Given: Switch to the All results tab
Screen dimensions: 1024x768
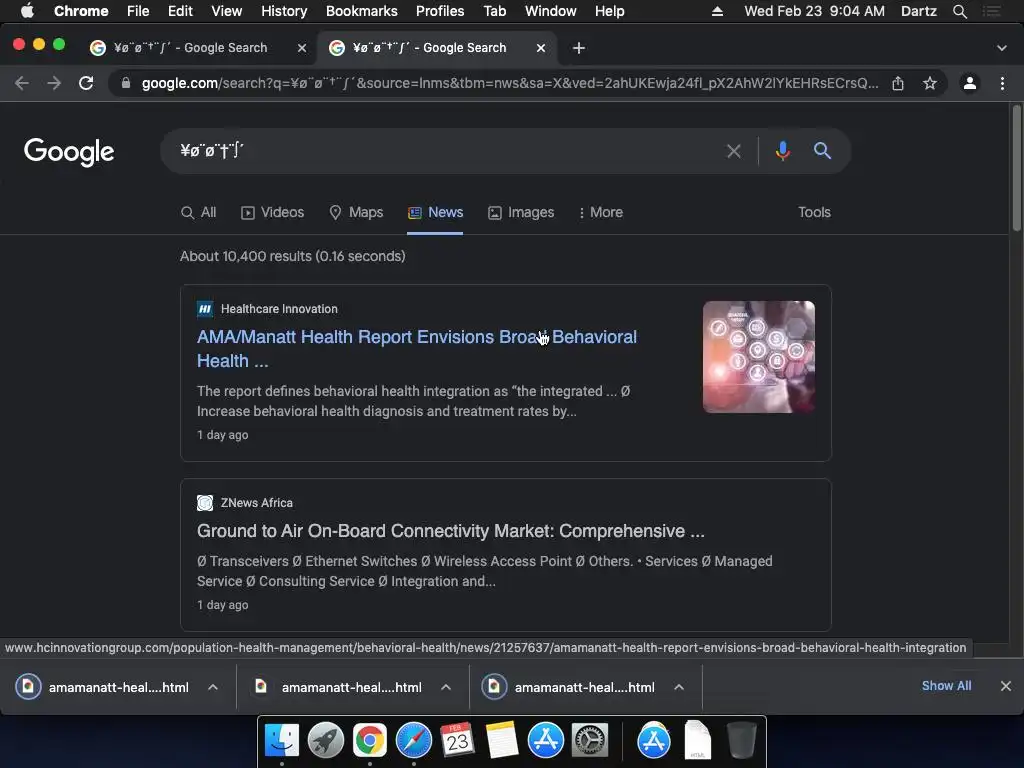Looking at the screenshot, I should point(199,212).
